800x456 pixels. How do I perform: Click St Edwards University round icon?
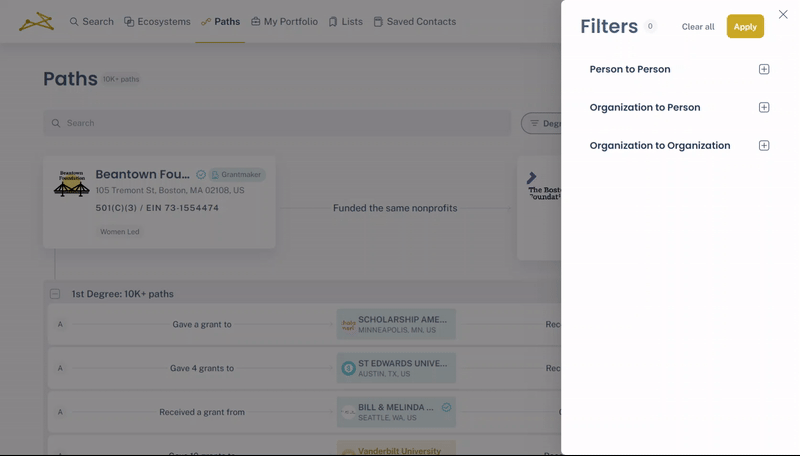348,368
